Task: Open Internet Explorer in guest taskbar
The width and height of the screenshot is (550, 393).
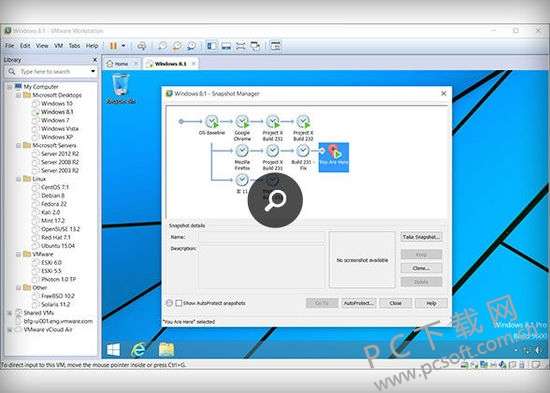Action: click(x=139, y=349)
